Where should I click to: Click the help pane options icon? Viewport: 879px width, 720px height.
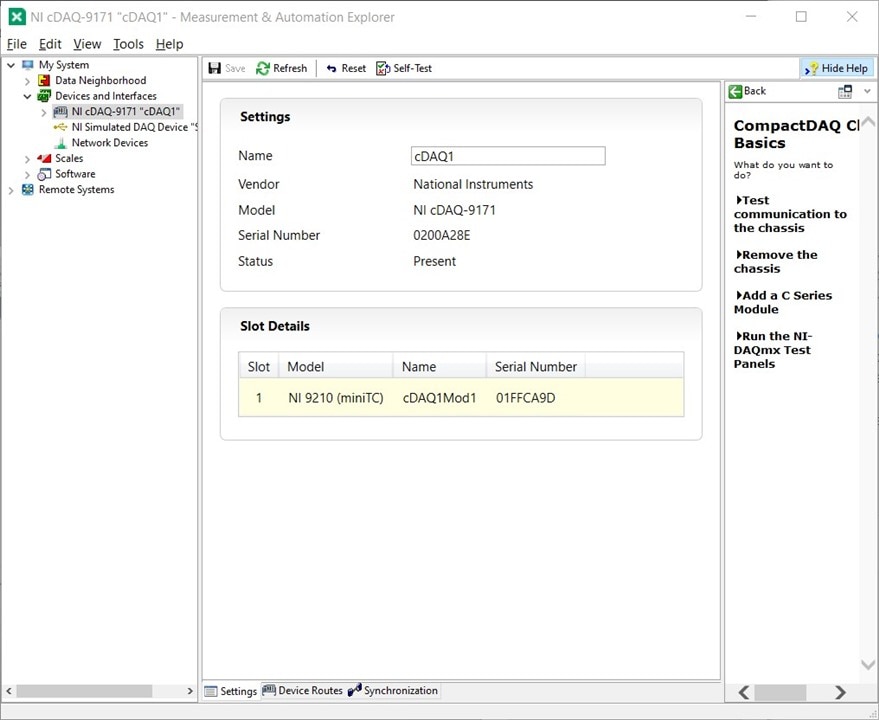coord(845,91)
